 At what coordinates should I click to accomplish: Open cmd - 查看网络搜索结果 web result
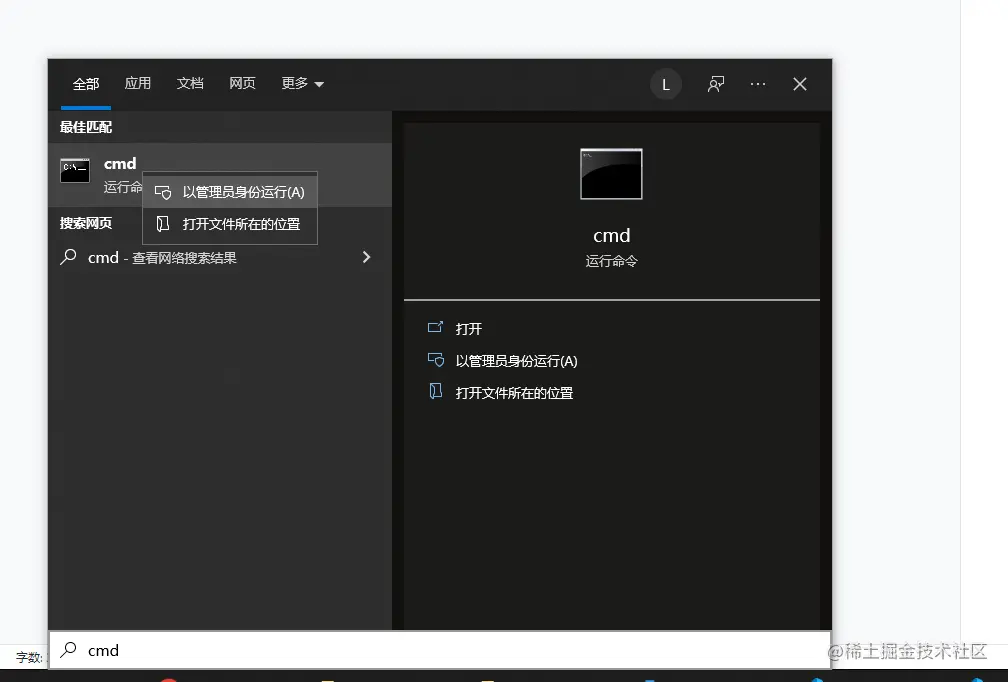[x=220, y=258]
